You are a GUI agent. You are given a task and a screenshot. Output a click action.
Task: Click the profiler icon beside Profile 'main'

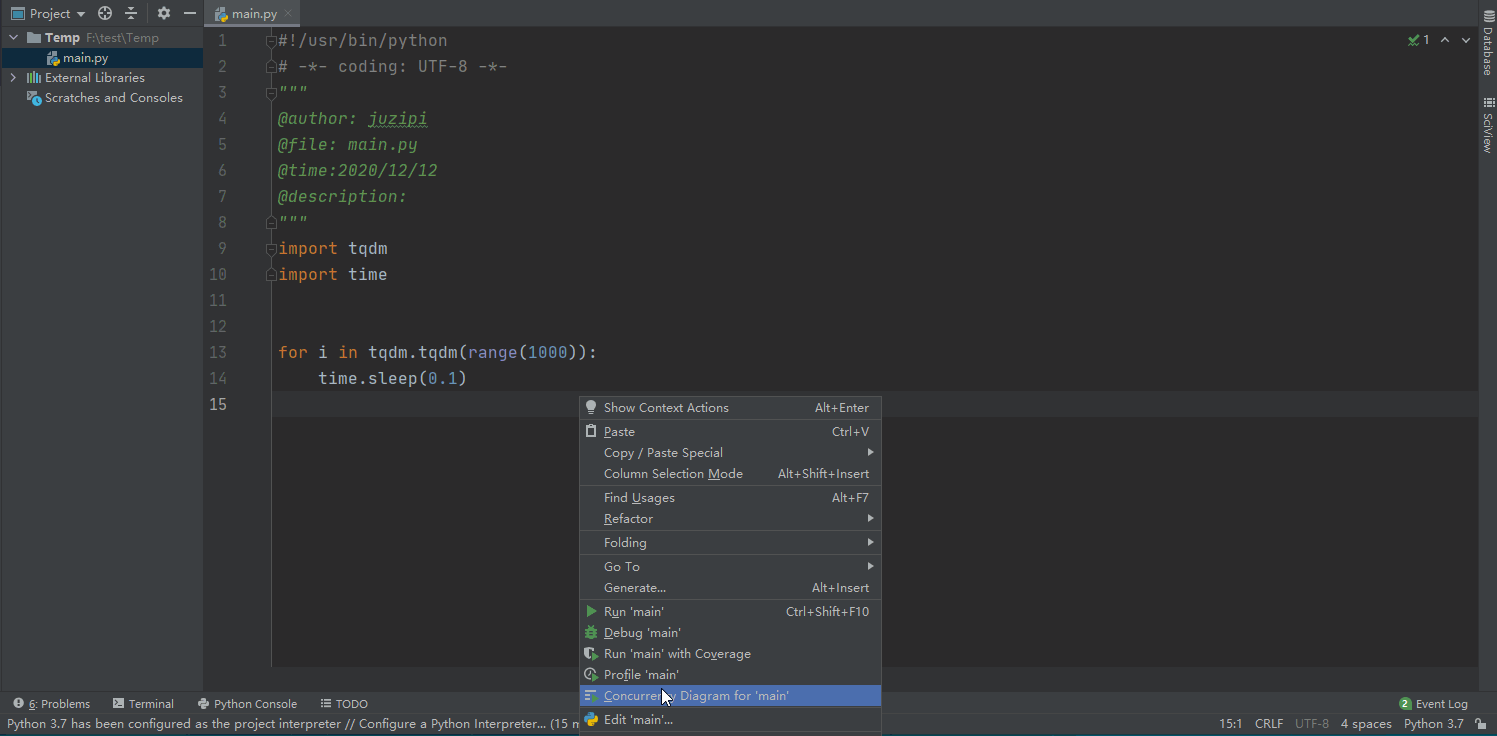tap(591, 675)
